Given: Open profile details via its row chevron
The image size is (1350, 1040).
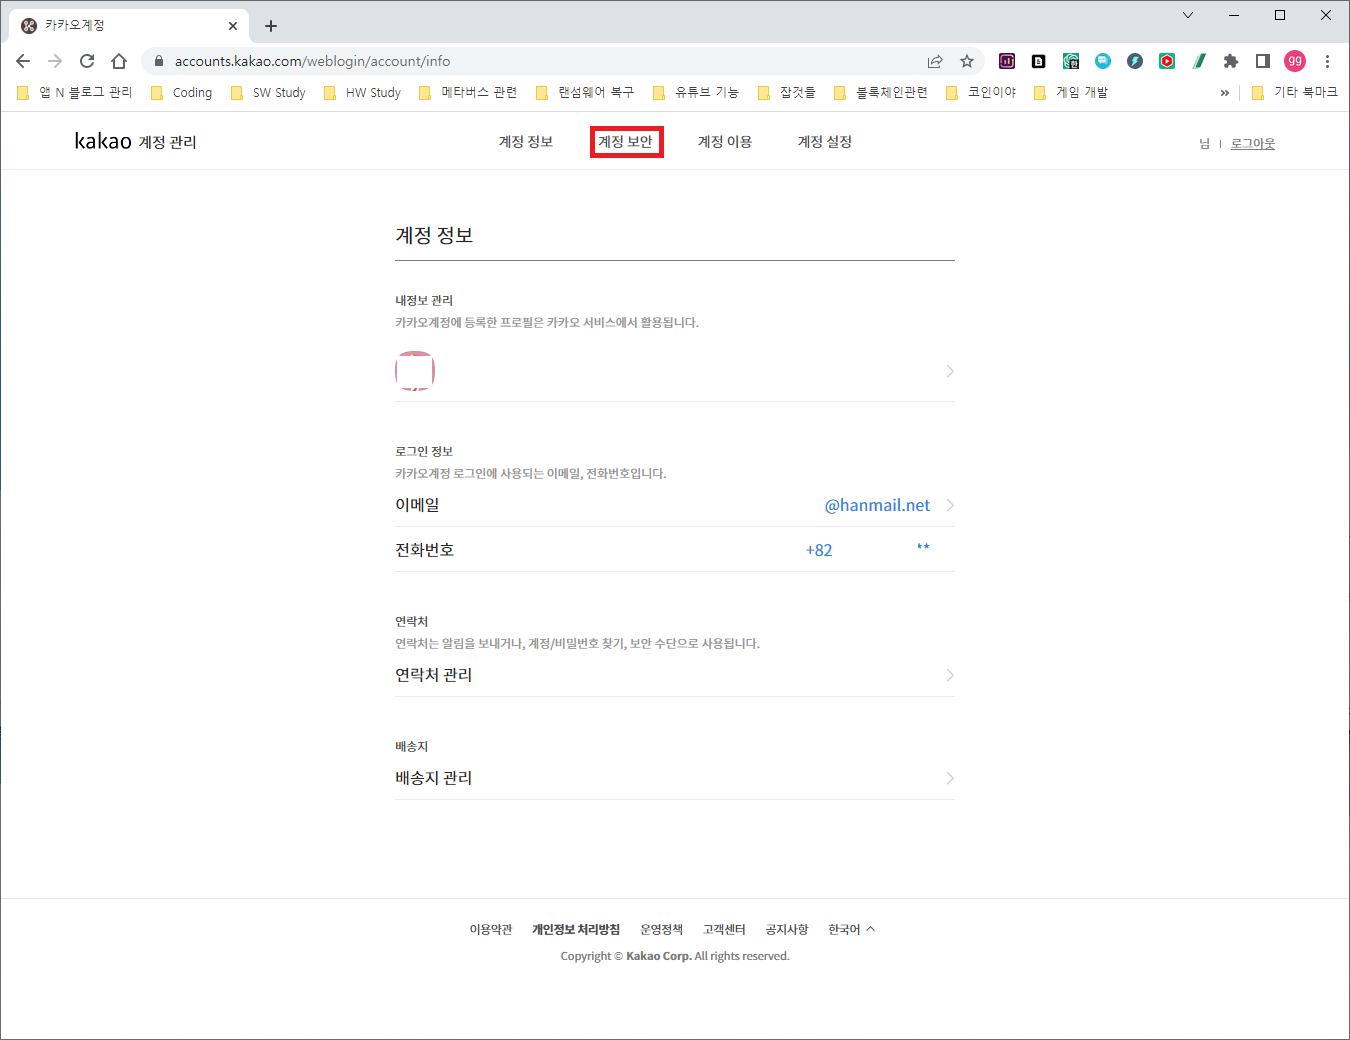Looking at the screenshot, I should pos(950,371).
